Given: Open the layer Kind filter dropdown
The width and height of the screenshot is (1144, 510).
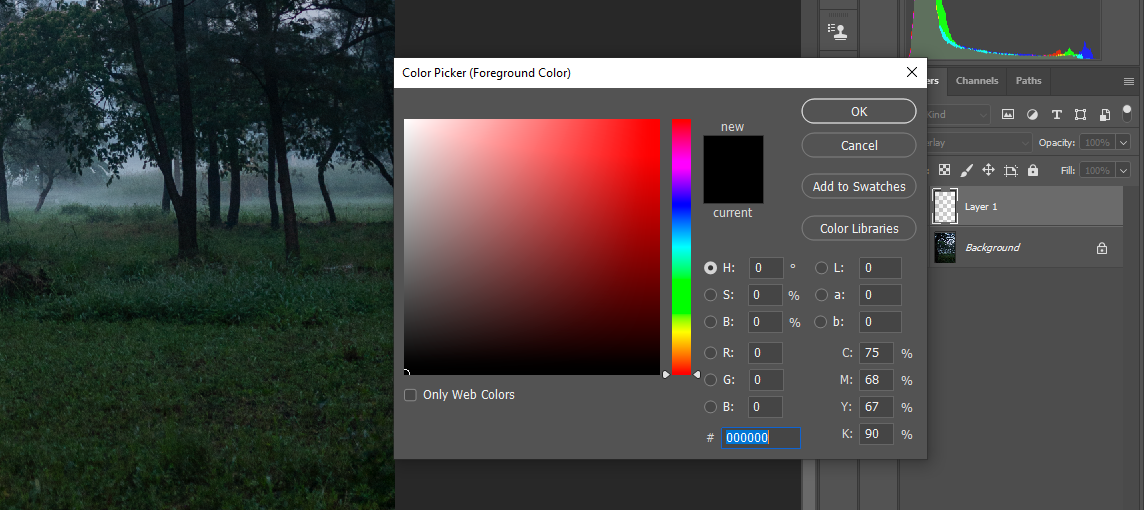Looking at the screenshot, I should [x=958, y=115].
